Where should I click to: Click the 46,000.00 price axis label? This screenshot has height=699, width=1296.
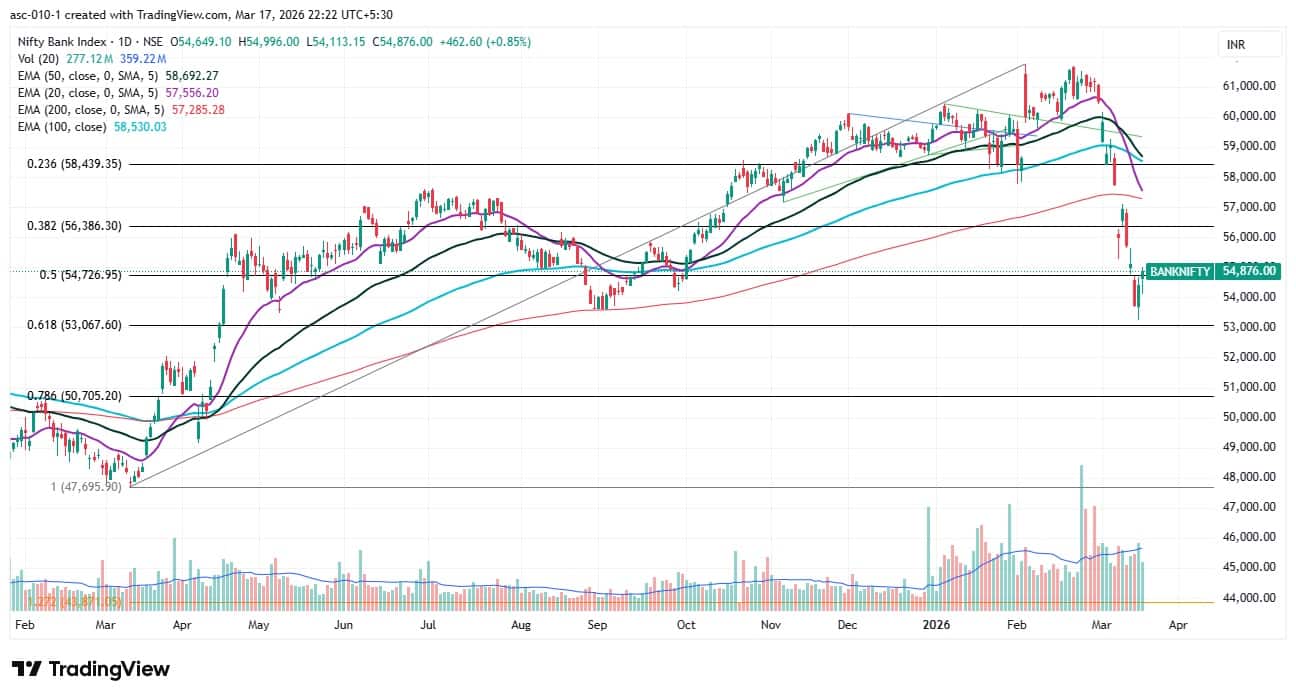coord(1248,537)
